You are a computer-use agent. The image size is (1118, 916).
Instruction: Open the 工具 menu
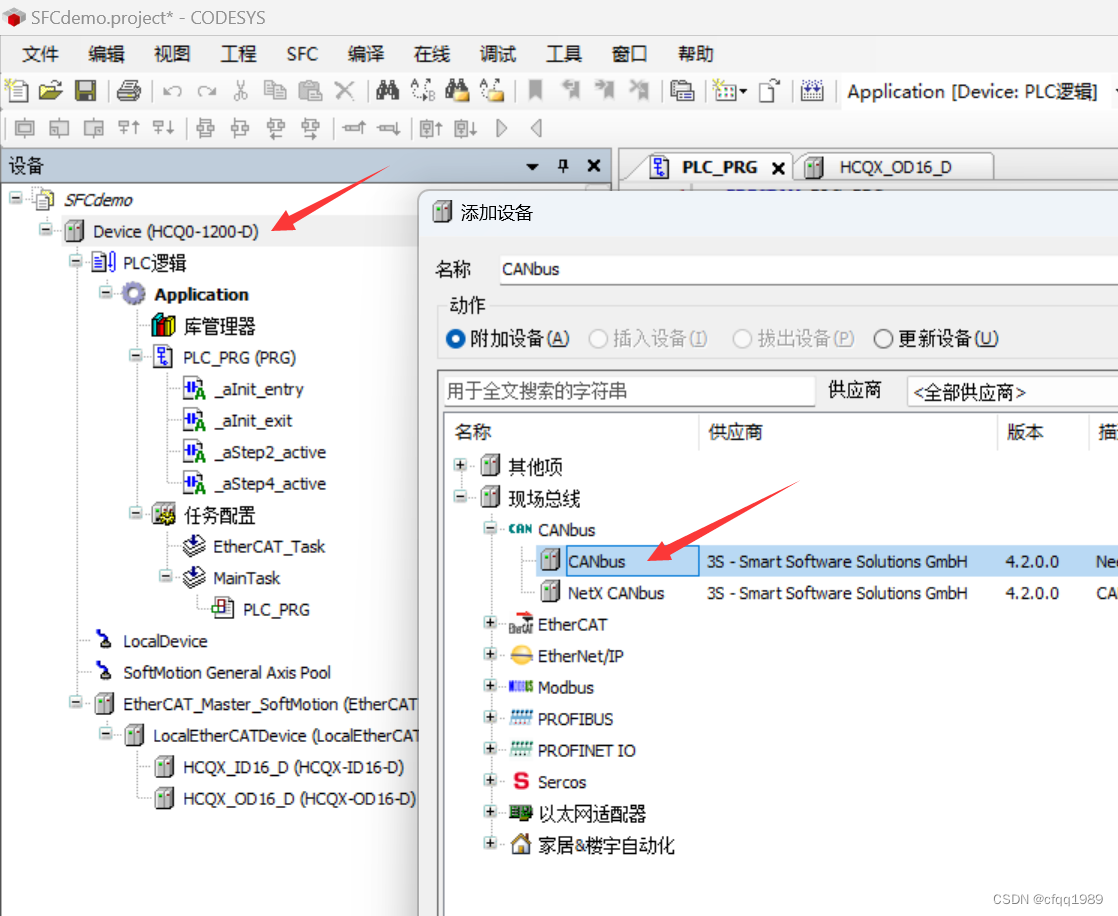pos(563,54)
